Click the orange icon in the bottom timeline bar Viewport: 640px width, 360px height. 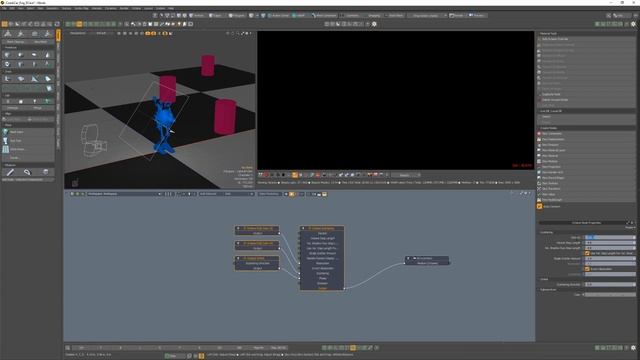pos(353,348)
